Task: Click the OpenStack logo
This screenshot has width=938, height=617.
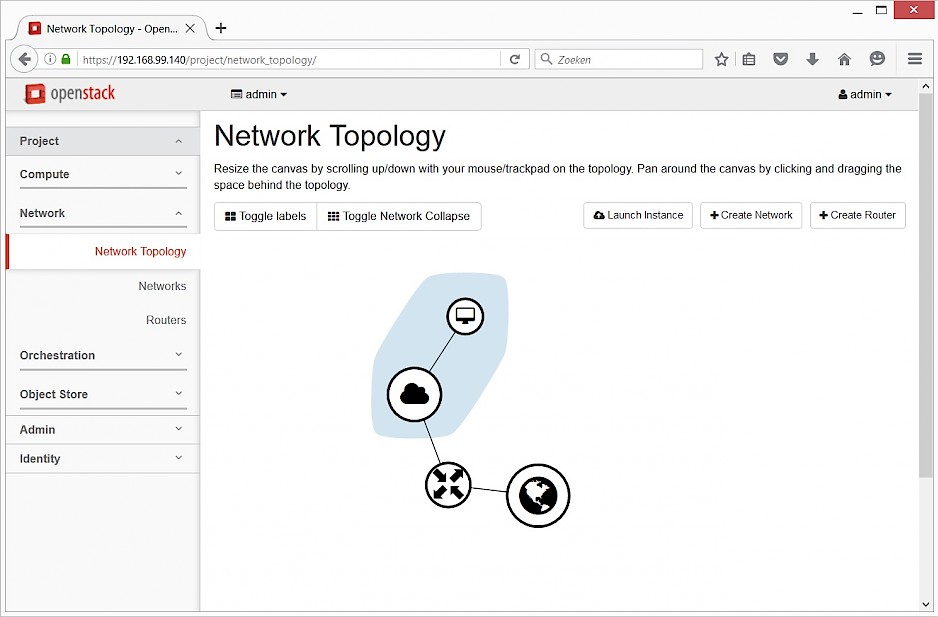Action: coord(70,94)
